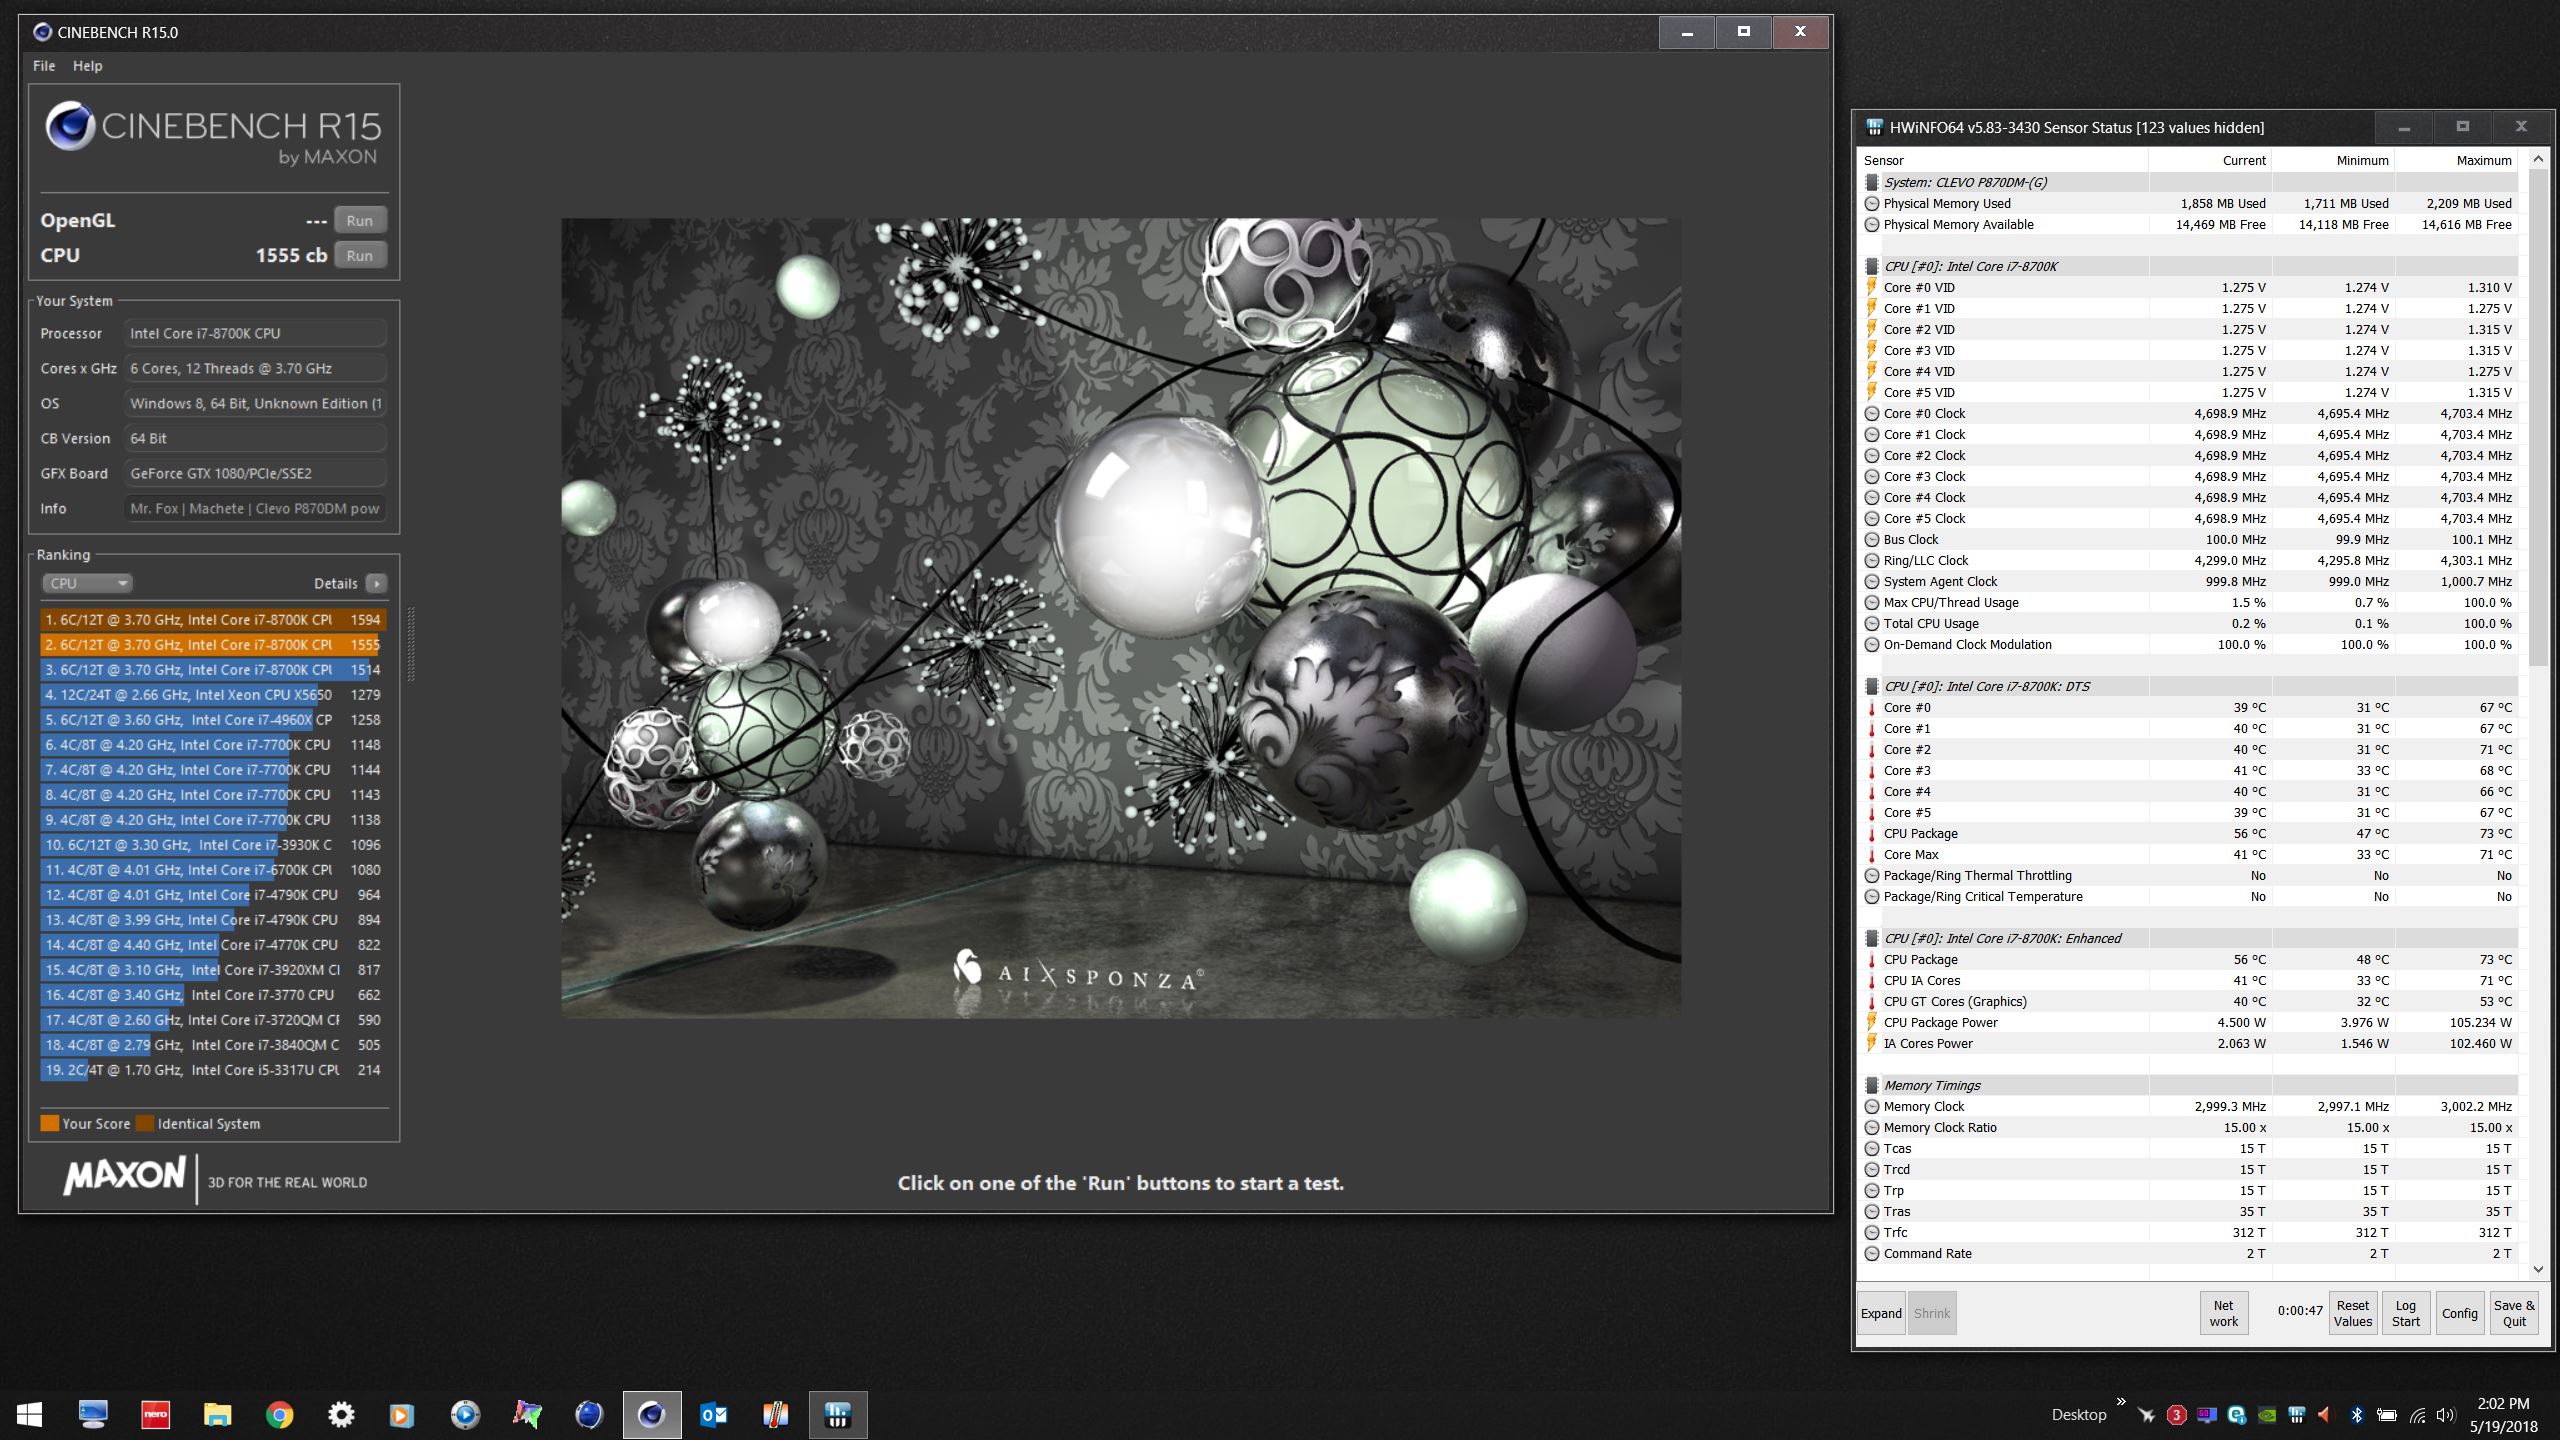
Task: Select ranking entry 2 scoring 1555
Action: [x=213, y=645]
